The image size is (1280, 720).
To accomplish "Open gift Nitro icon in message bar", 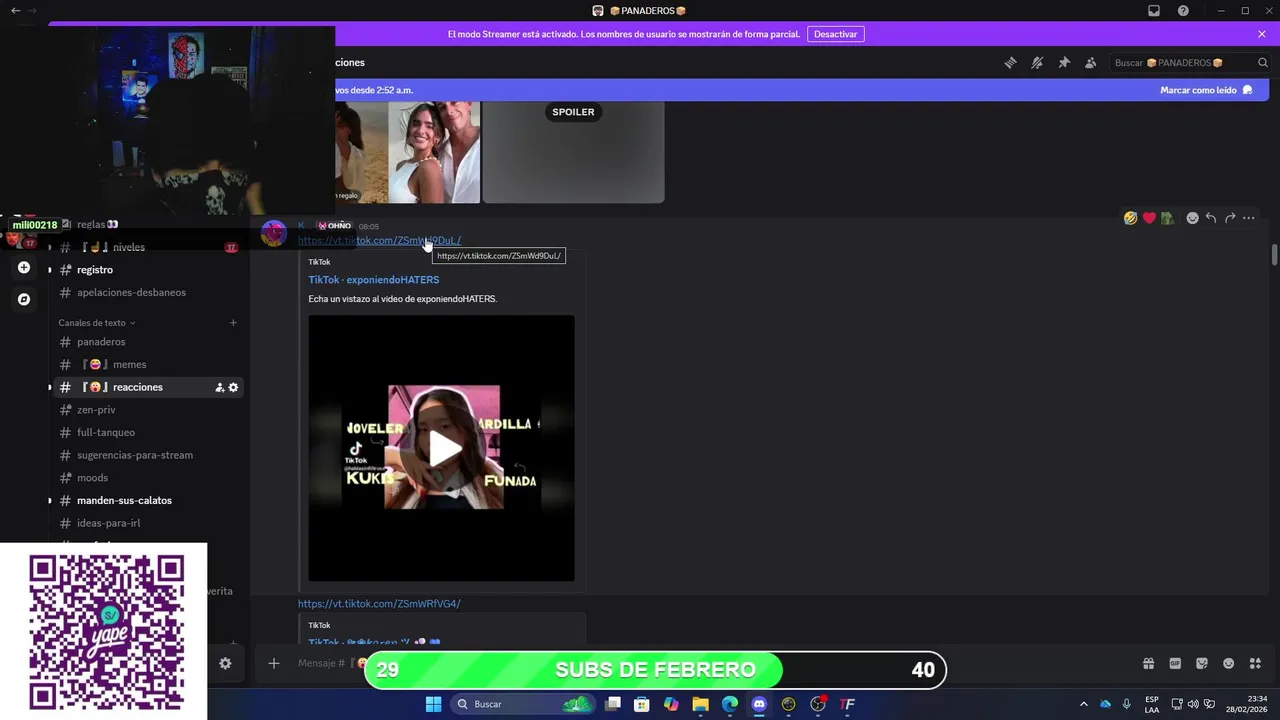I will click(1148, 663).
